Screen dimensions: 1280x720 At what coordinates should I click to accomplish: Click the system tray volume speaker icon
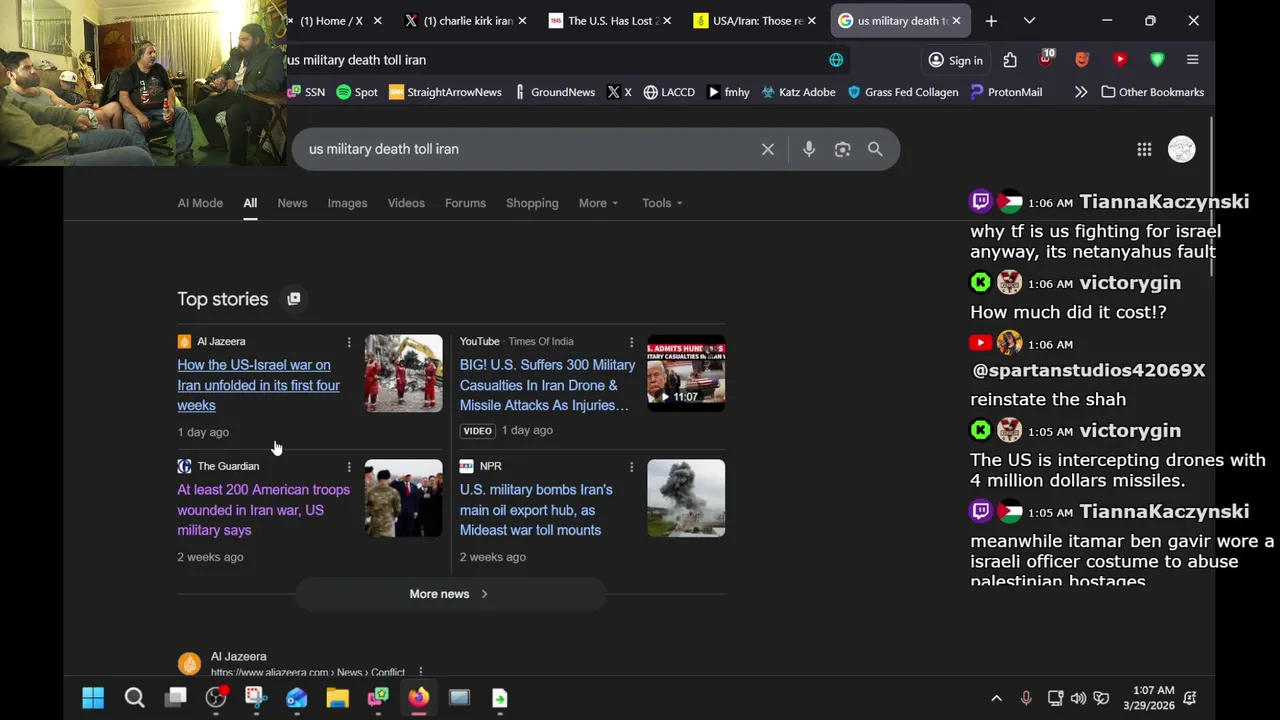coord(1078,698)
